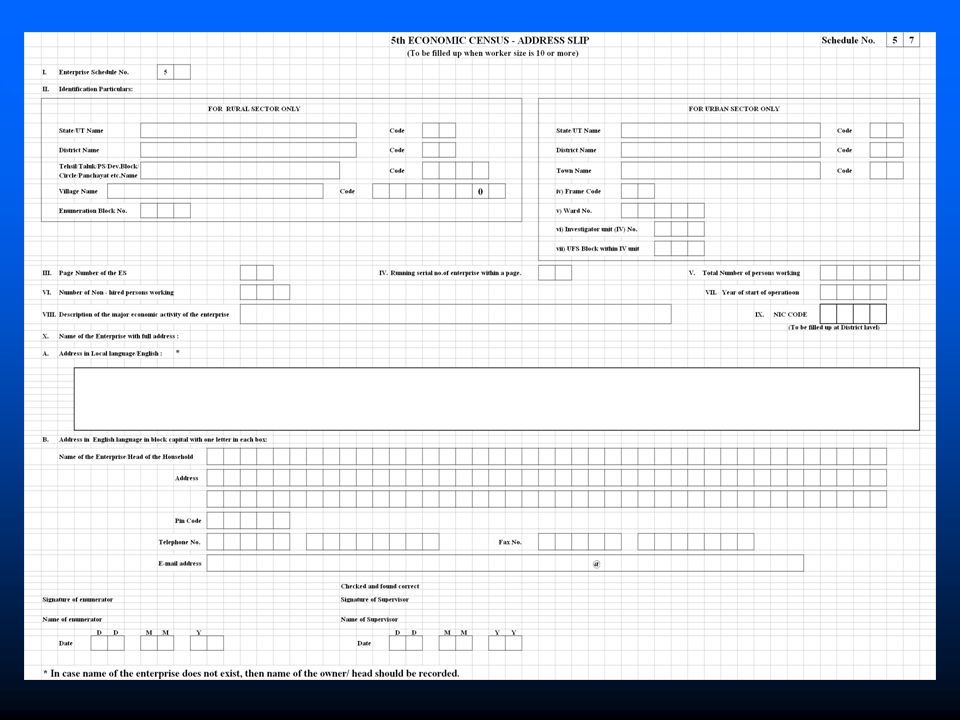Click the 'FOR RURAL SECTOR ONLY' heading
The width and height of the screenshot is (960, 720).
254,108
